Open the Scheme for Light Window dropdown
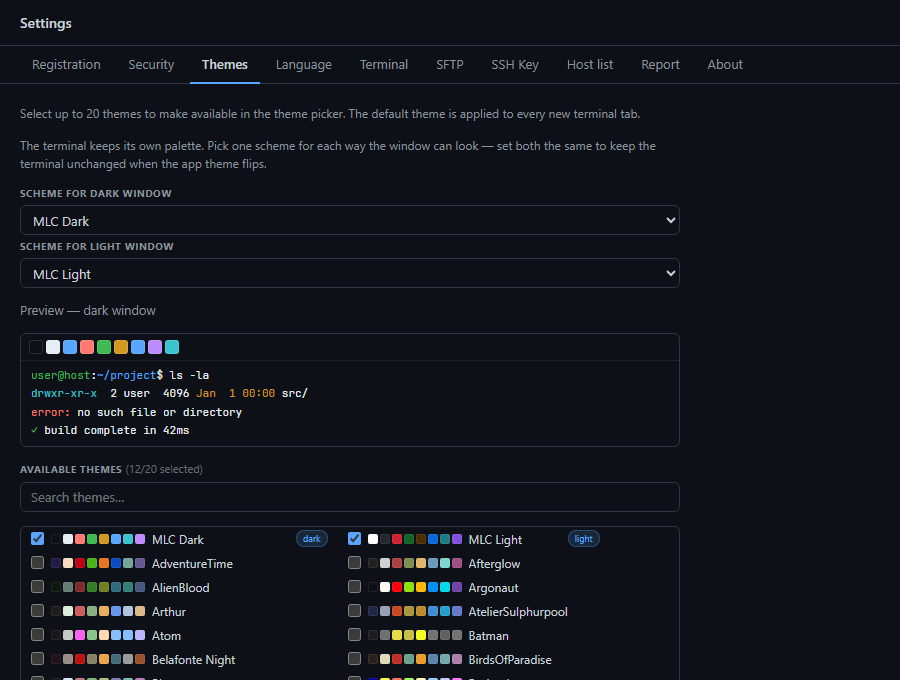Viewport: 900px width, 680px height. click(x=350, y=273)
